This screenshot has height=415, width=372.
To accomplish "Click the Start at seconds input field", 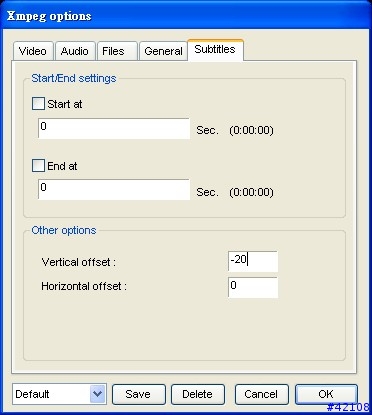I will (114, 128).
